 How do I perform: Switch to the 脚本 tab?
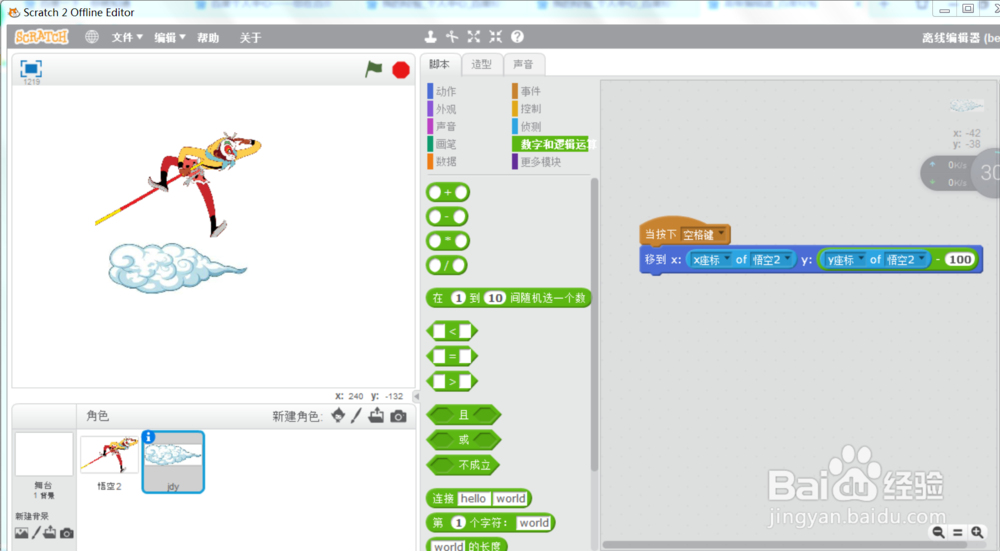(439, 64)
